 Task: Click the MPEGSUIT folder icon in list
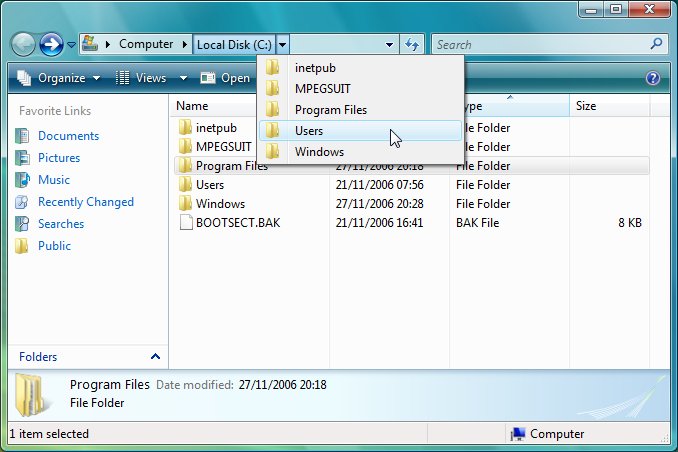(185, 147)
